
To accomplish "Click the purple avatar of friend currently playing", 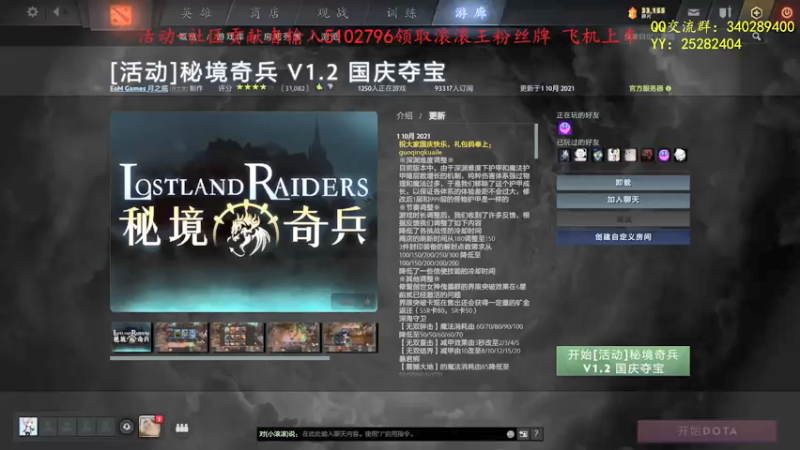I will tap(564, 128).
